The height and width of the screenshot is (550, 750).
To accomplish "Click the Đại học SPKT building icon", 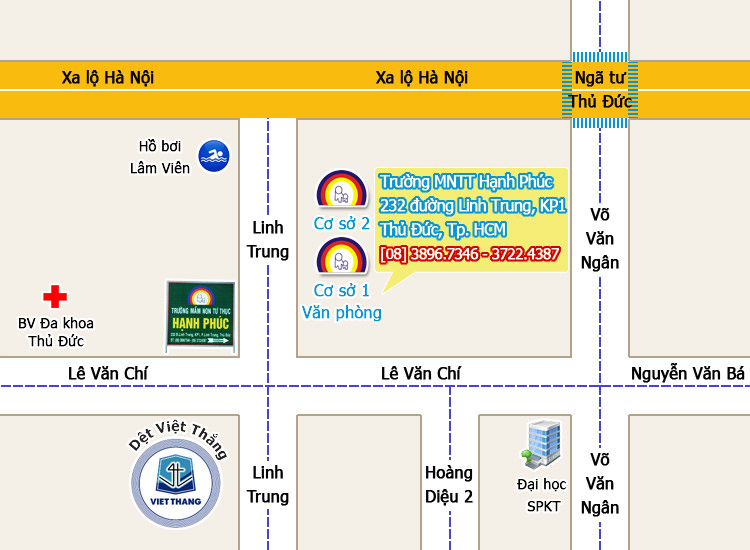I will (x=541, y=443).
